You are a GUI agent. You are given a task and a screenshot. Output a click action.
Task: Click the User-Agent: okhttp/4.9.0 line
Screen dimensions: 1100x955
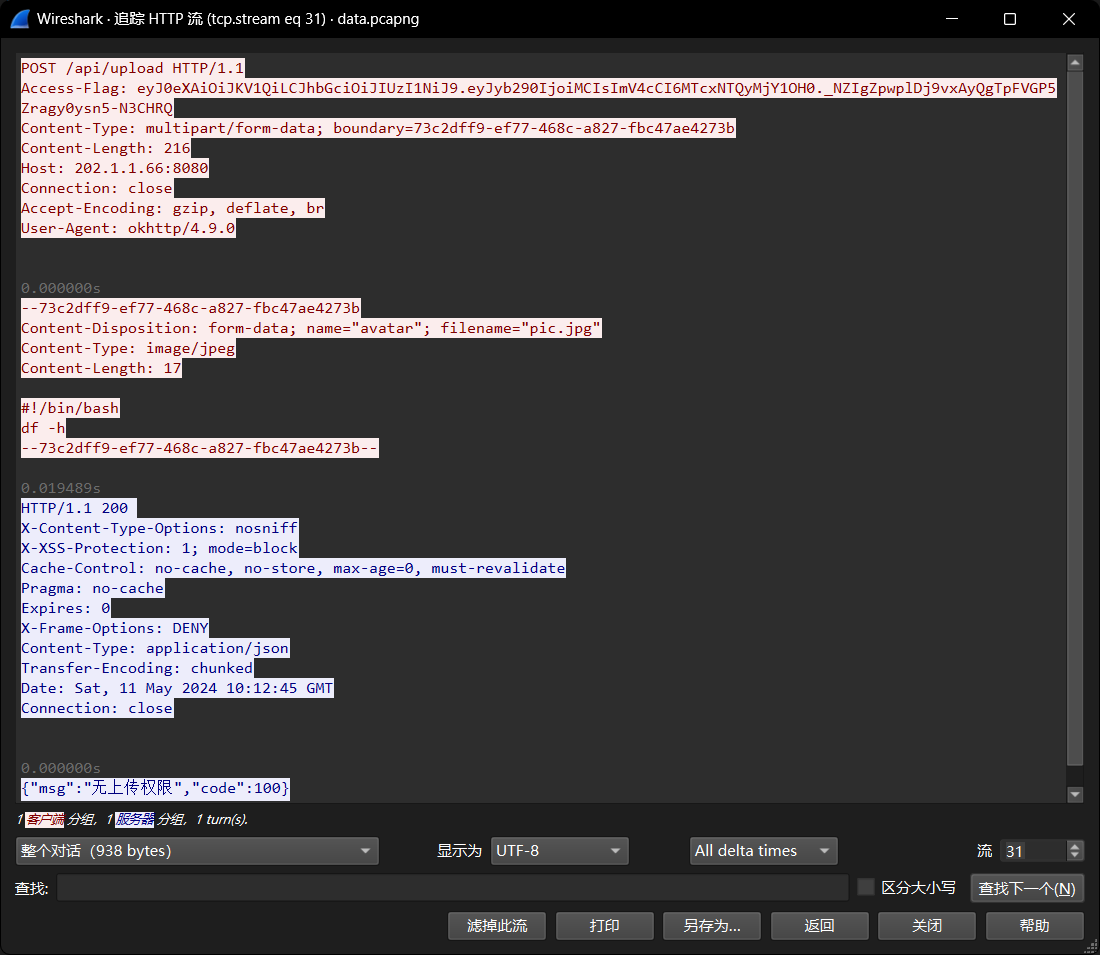point(128,228)
